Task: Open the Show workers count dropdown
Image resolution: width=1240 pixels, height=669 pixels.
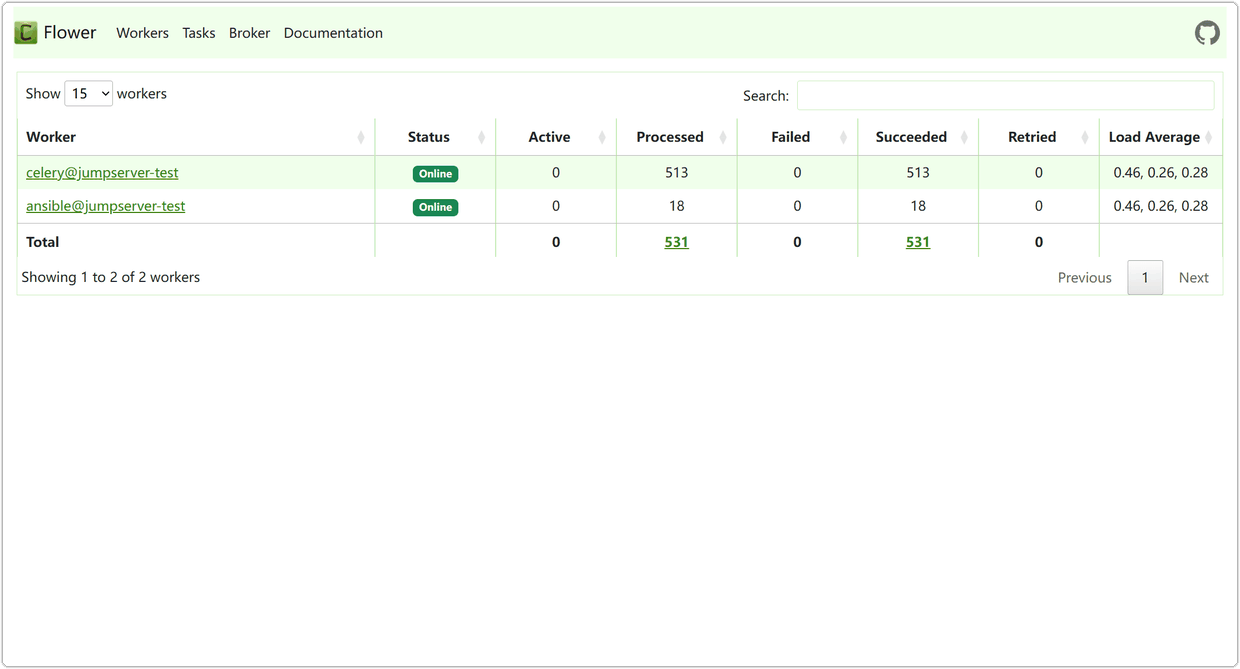Action: (x=89, y=93)
